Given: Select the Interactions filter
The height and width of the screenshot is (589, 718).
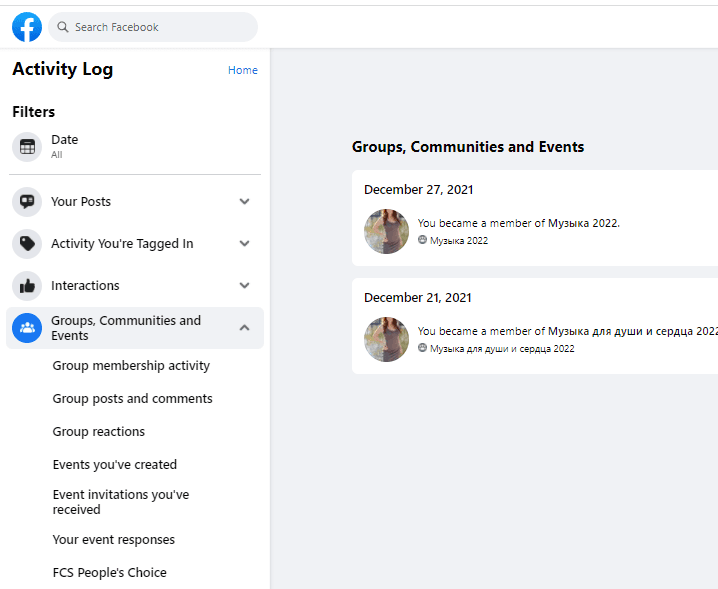Looking at the screenshot, I should pos(135,286).
